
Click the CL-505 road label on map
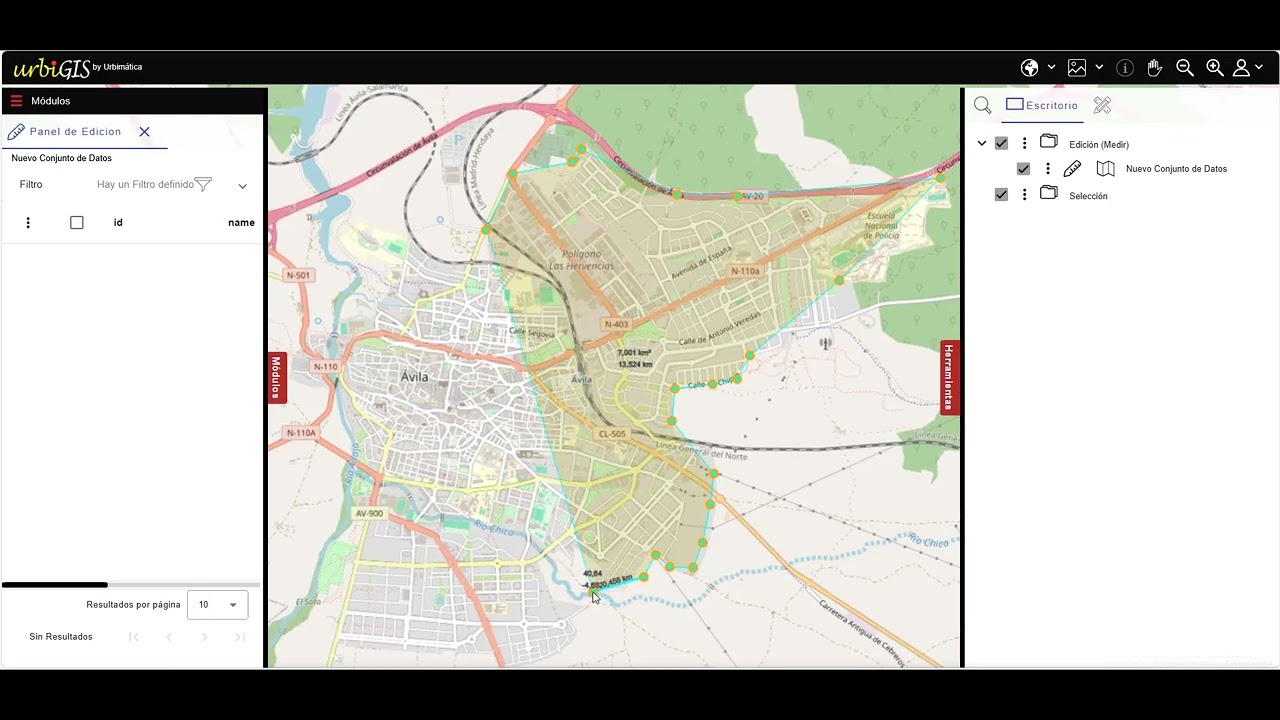click(611, 434)
